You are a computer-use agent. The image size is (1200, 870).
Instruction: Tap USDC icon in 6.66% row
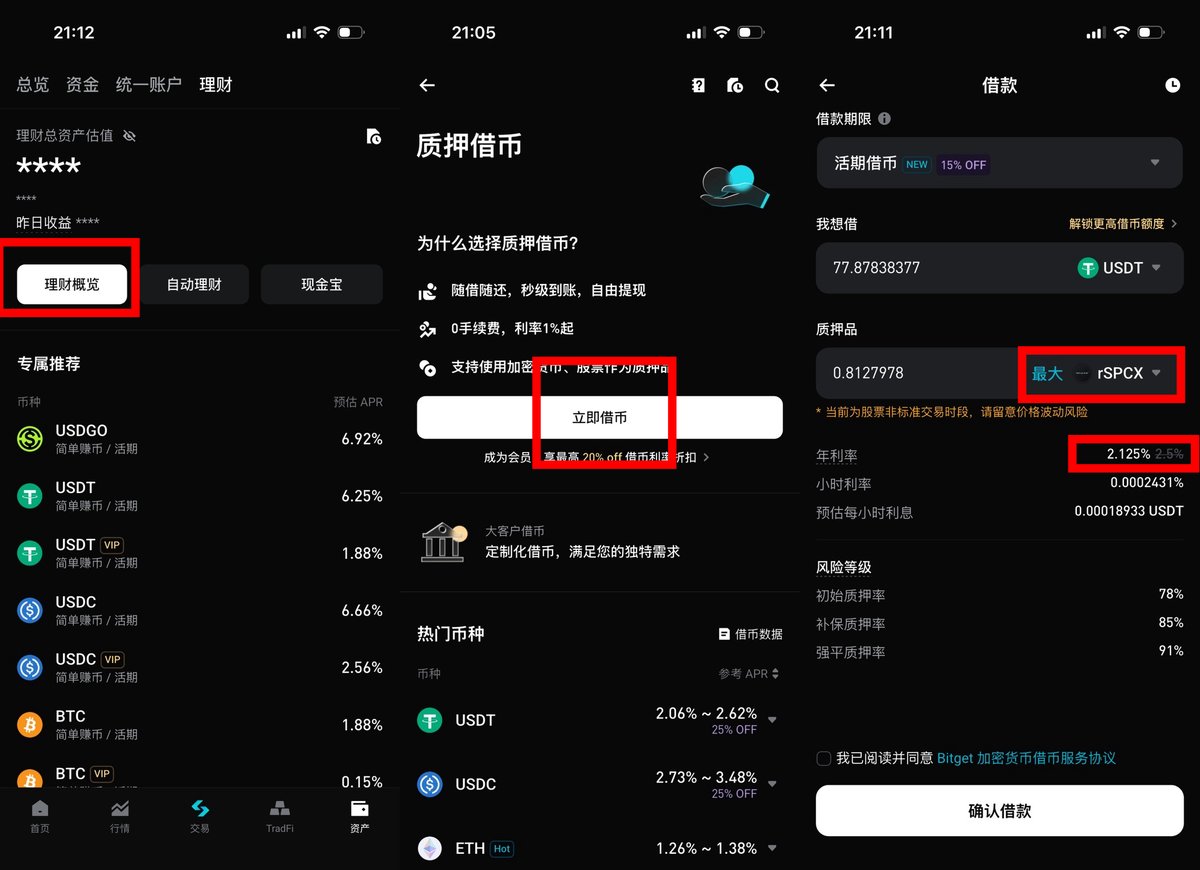coord(30,610)
